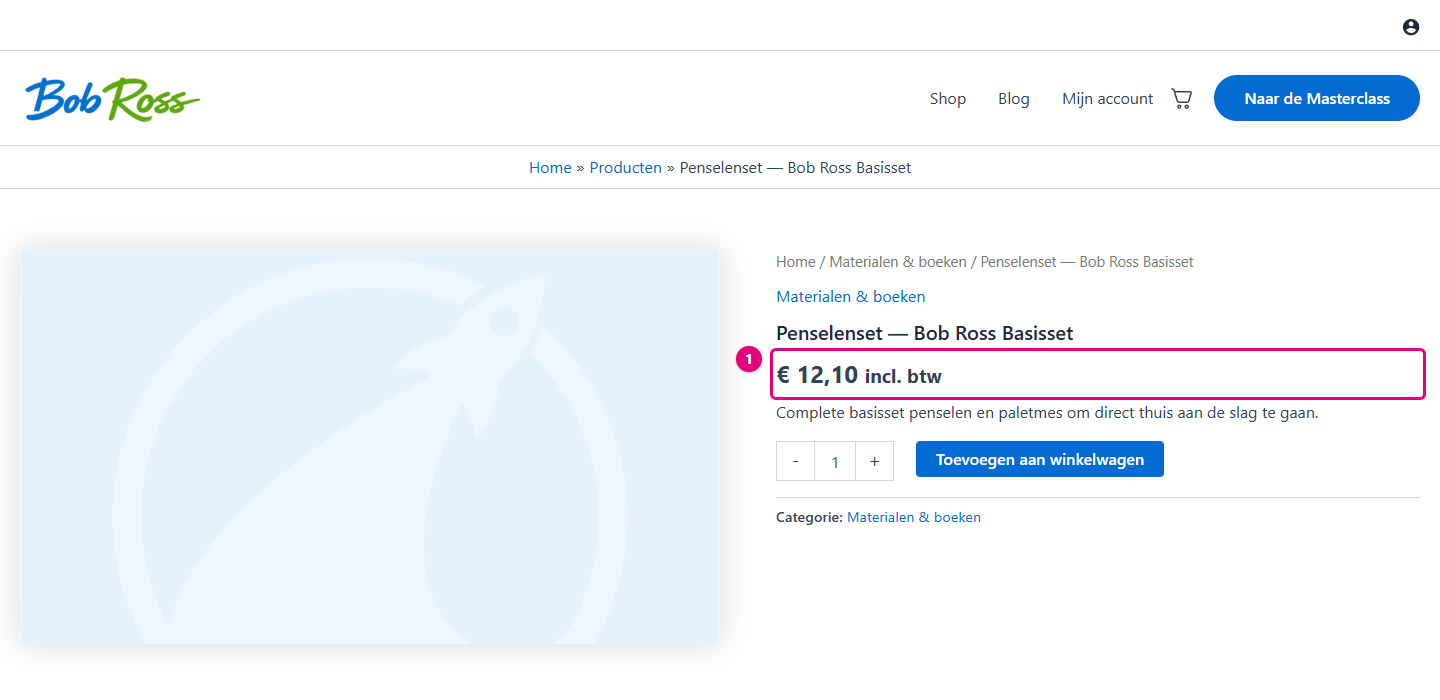This screenshot has height=700, width=1440.
Task: Click the Naar de Masterclass button
Action: pos(1317,98)
